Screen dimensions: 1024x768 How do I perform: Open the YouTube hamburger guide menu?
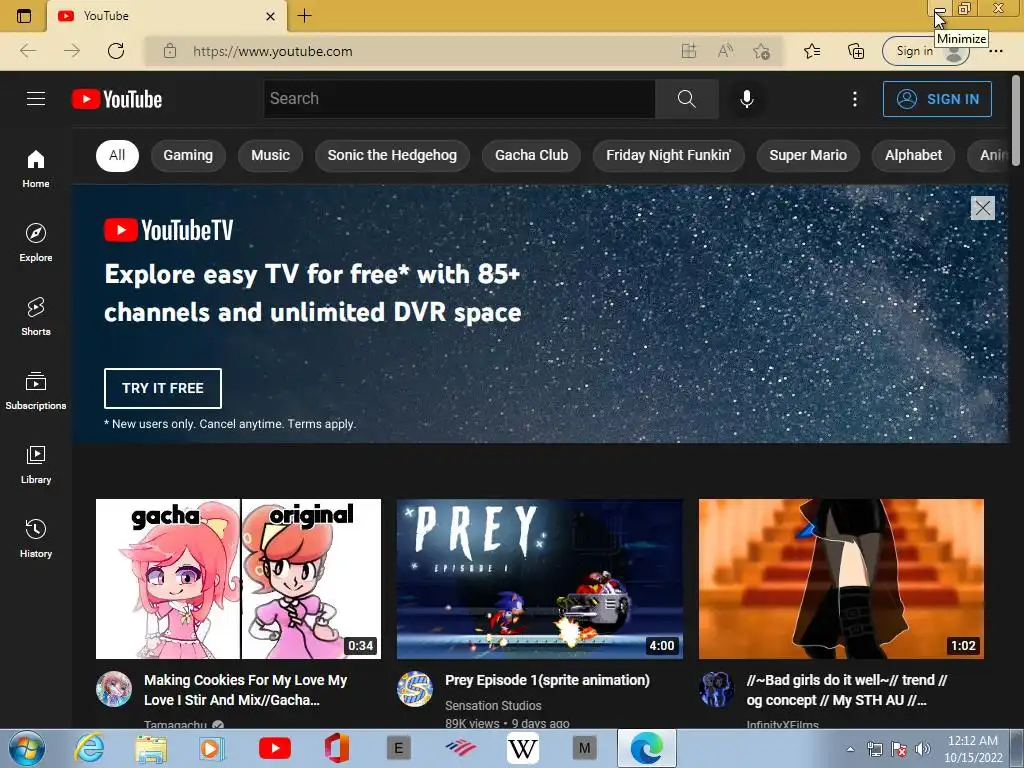click(x=36, y=99)
